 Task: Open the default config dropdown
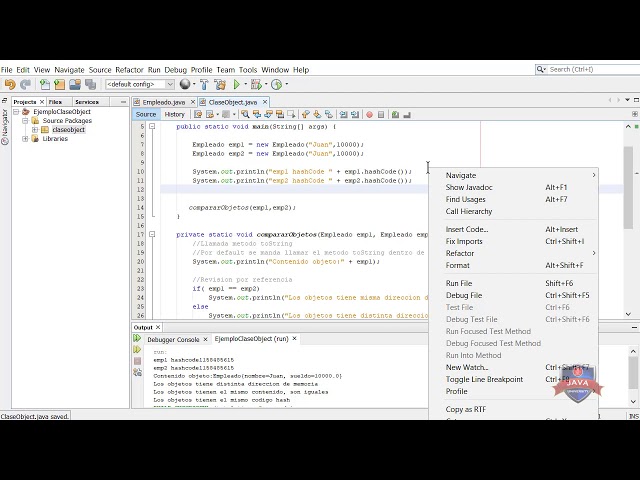[x=140, y=84]
